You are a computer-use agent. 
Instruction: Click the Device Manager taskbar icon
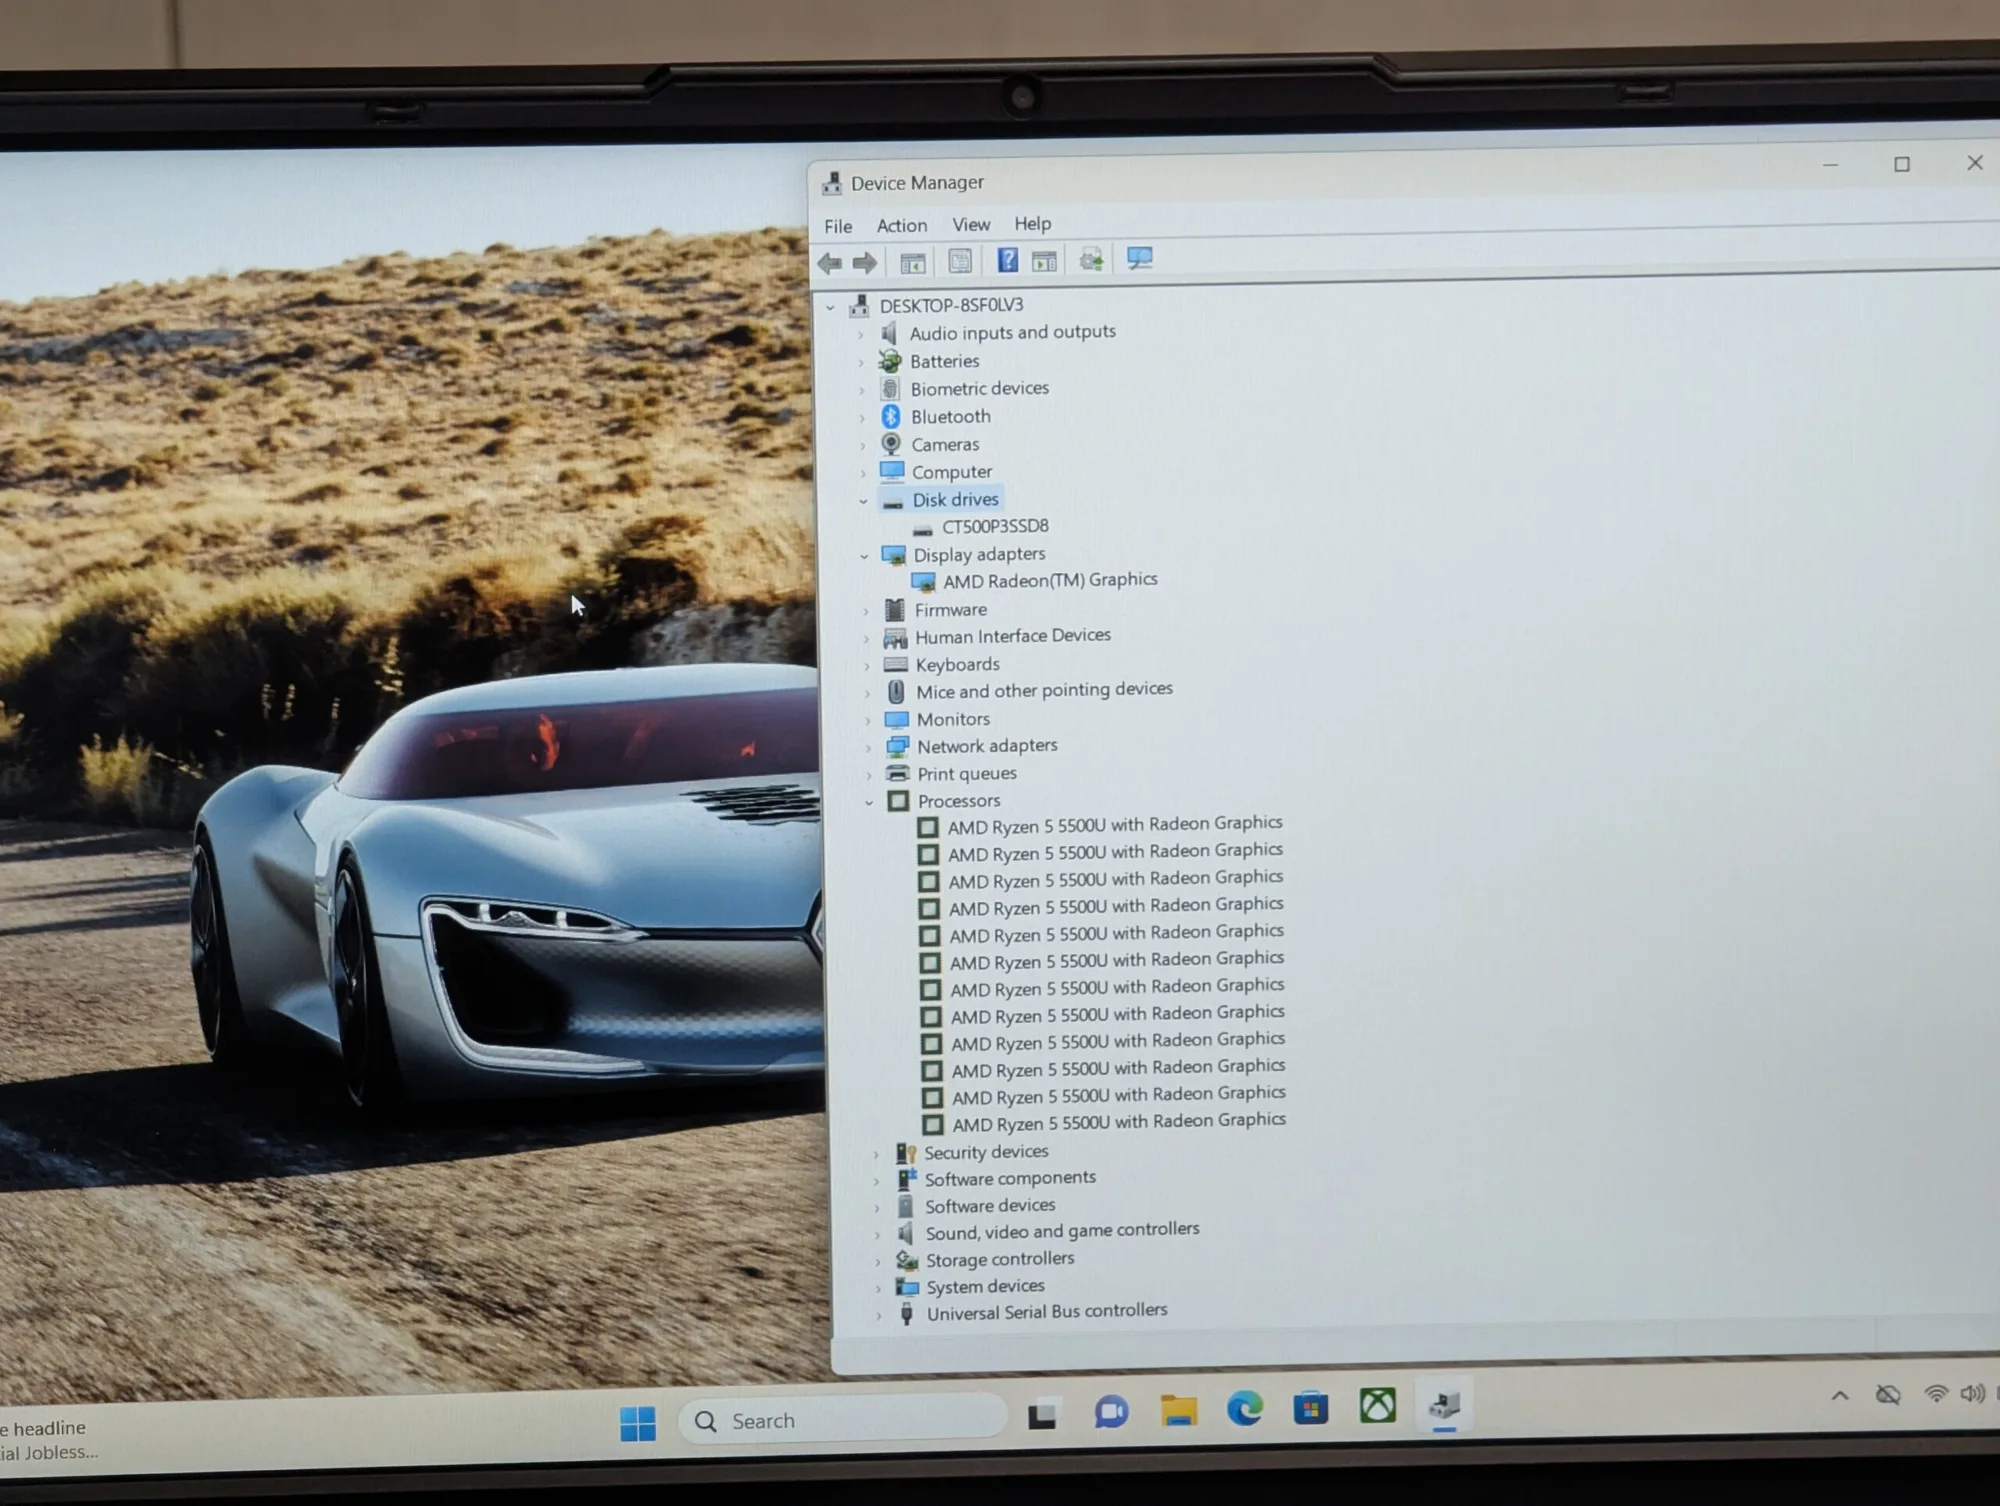click(1444, 1405)
